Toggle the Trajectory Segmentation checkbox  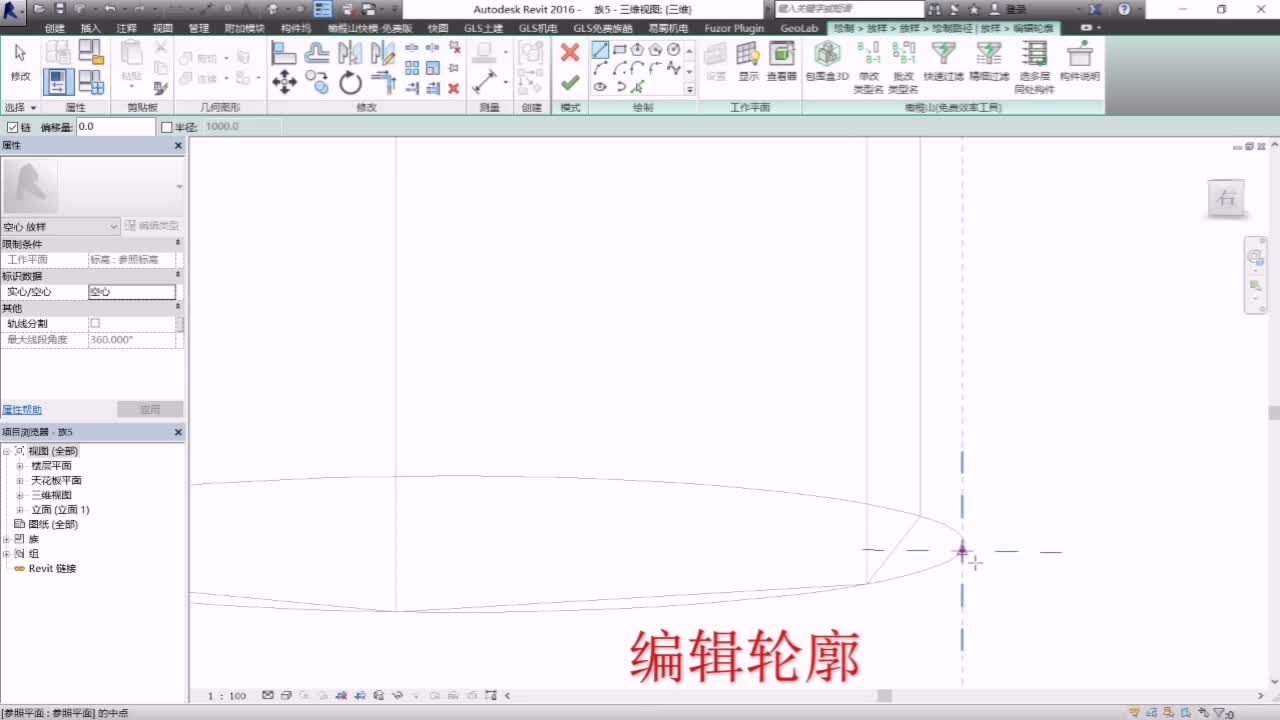coord(95,324)
